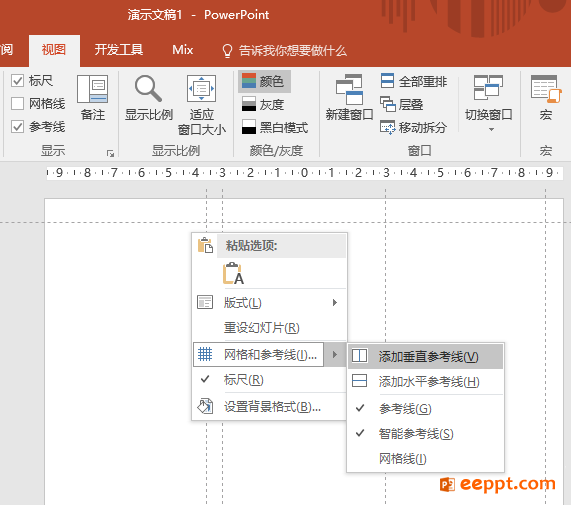This screenshot has width=571, height=505.
Task: Open the Macros (宏) button
Action: pos(546,98)
